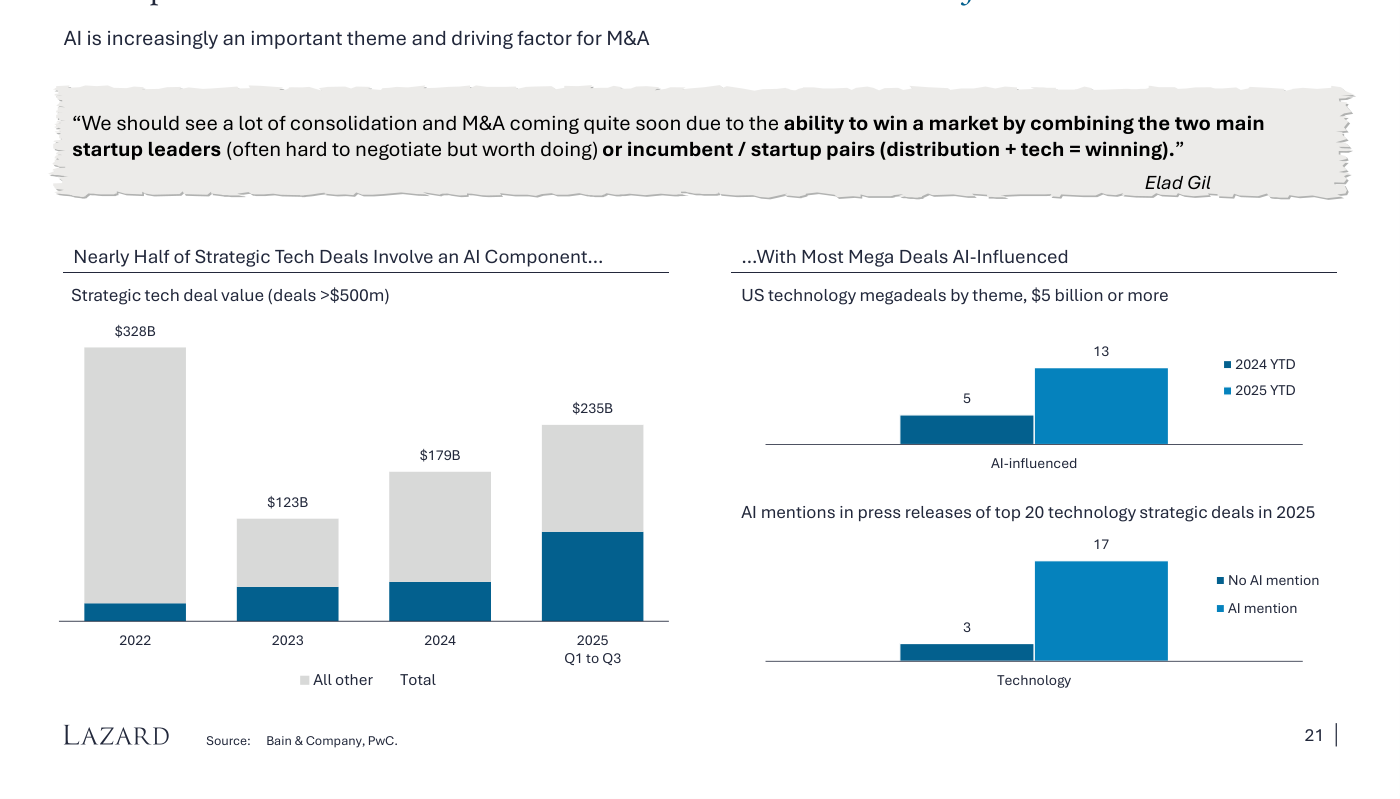Click the heading '…With Most Mega Deals AI-Influenced'
The height and width of the screenshot is (799, 1400).
tap(905, 257)
